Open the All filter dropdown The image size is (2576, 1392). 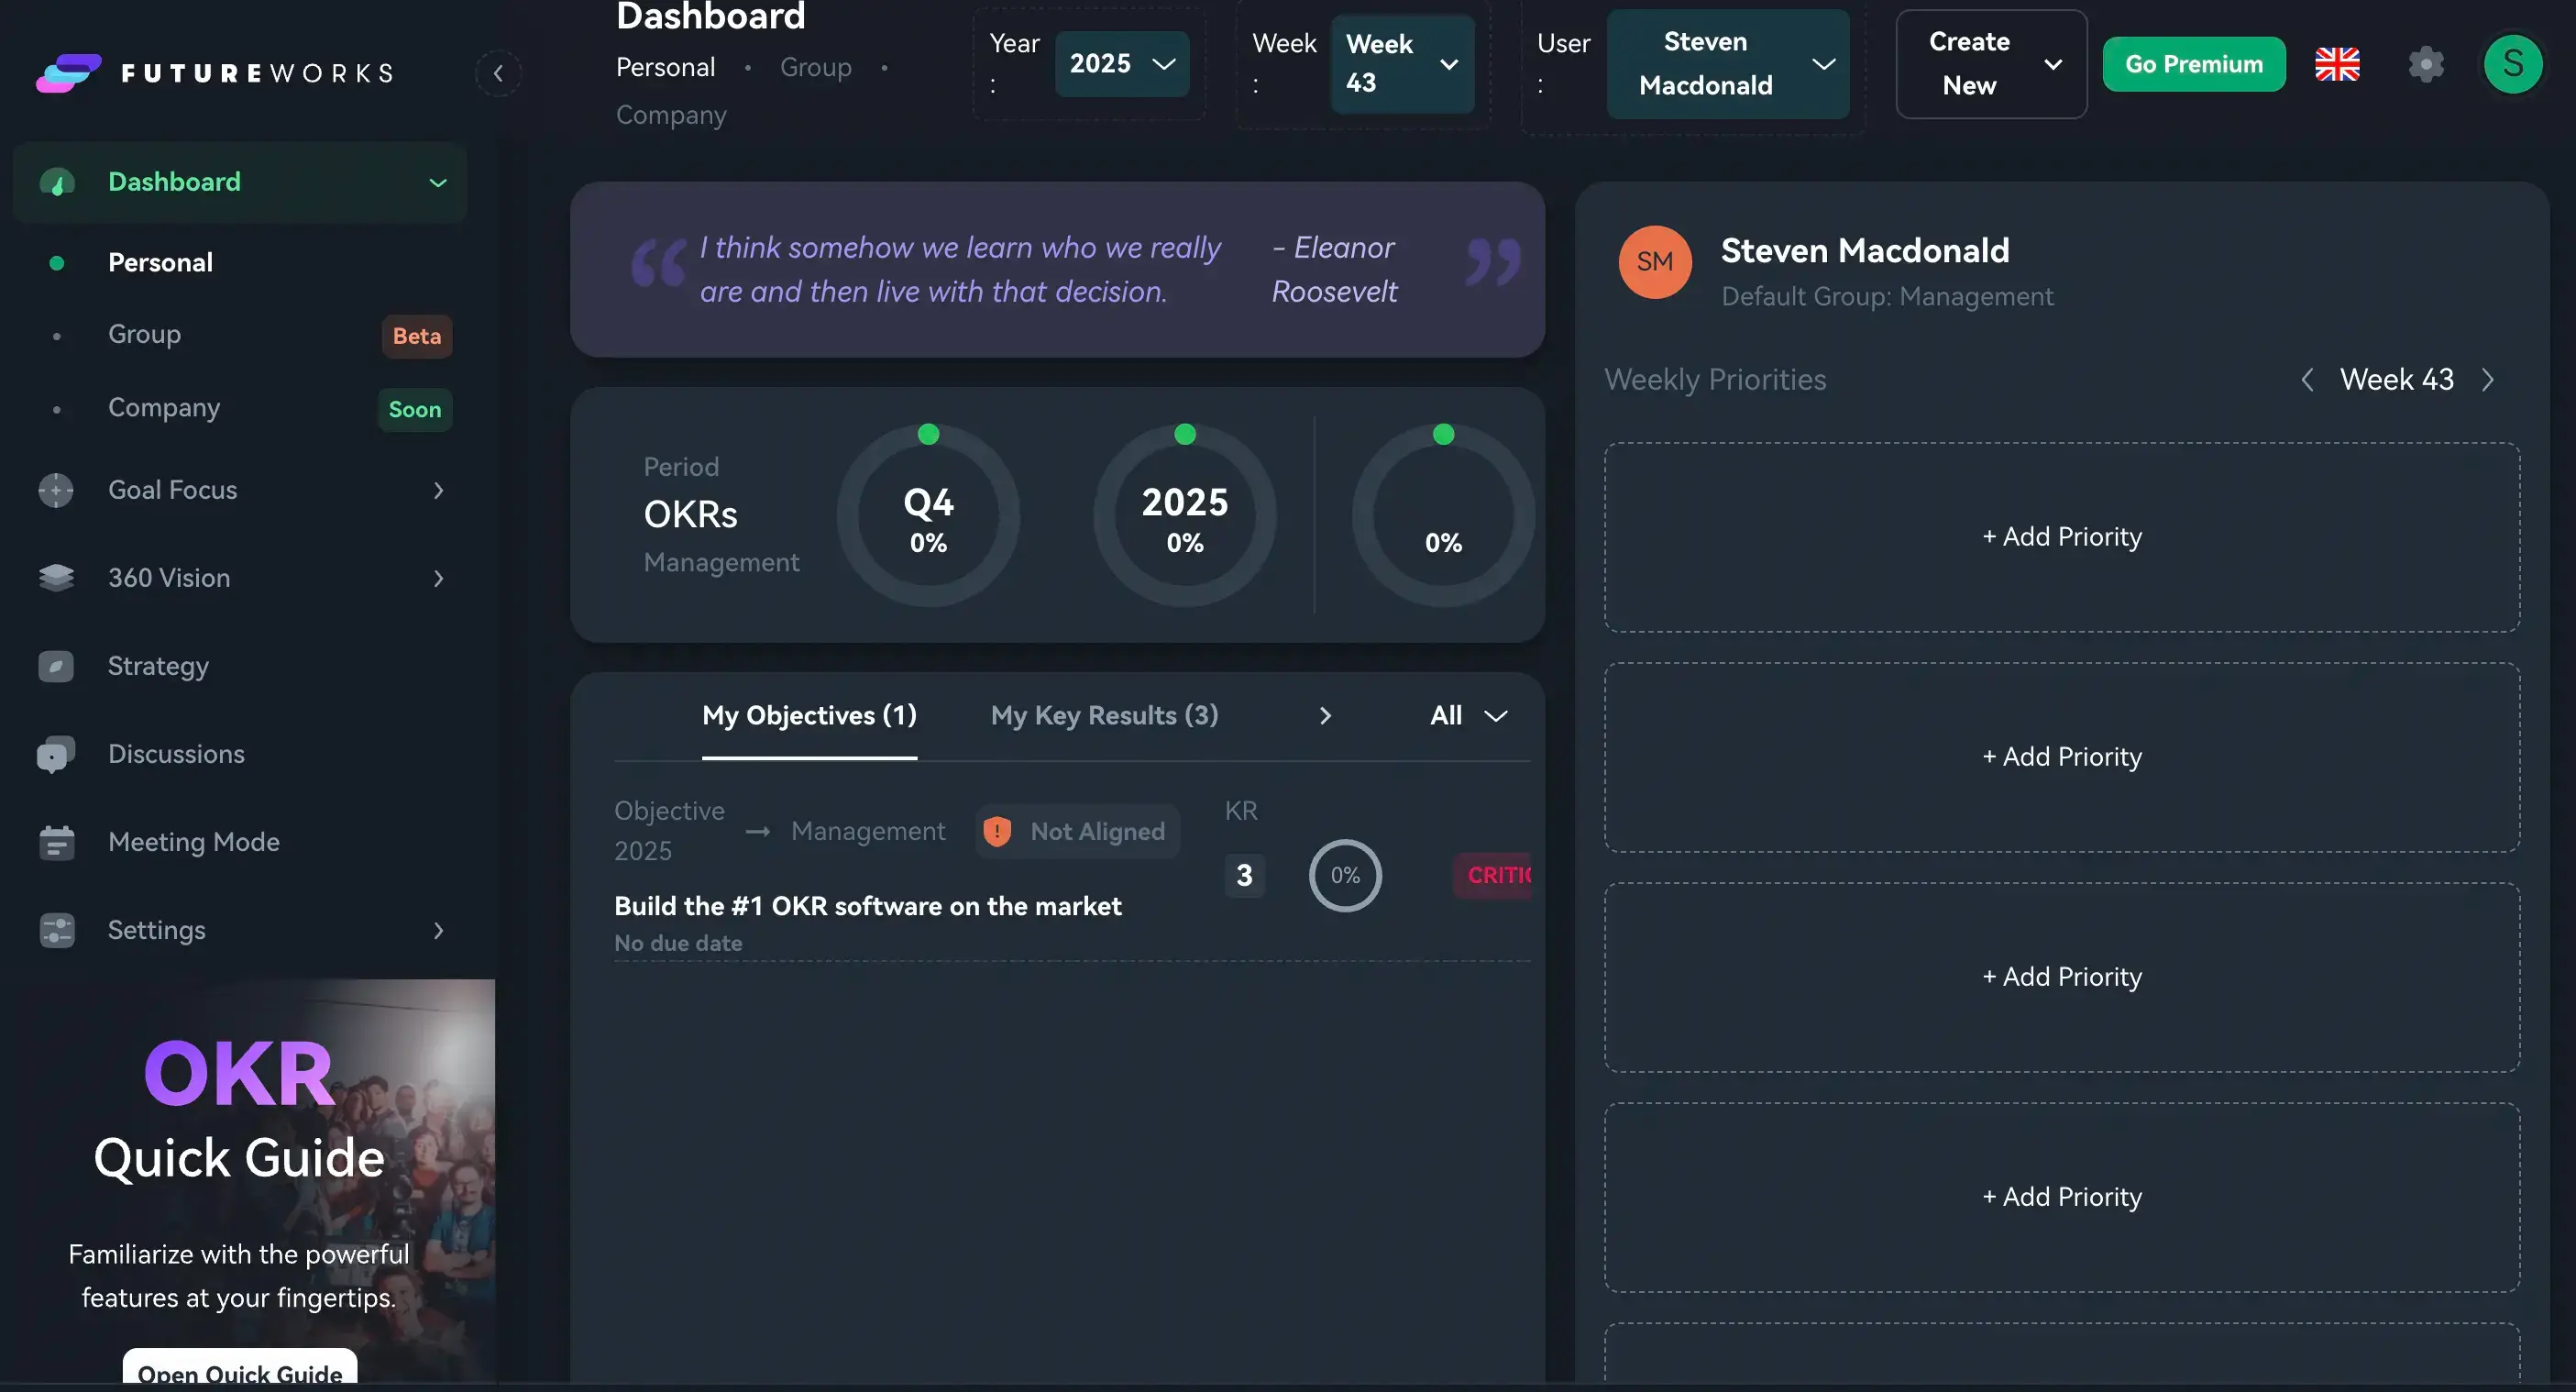point(1469,716)
